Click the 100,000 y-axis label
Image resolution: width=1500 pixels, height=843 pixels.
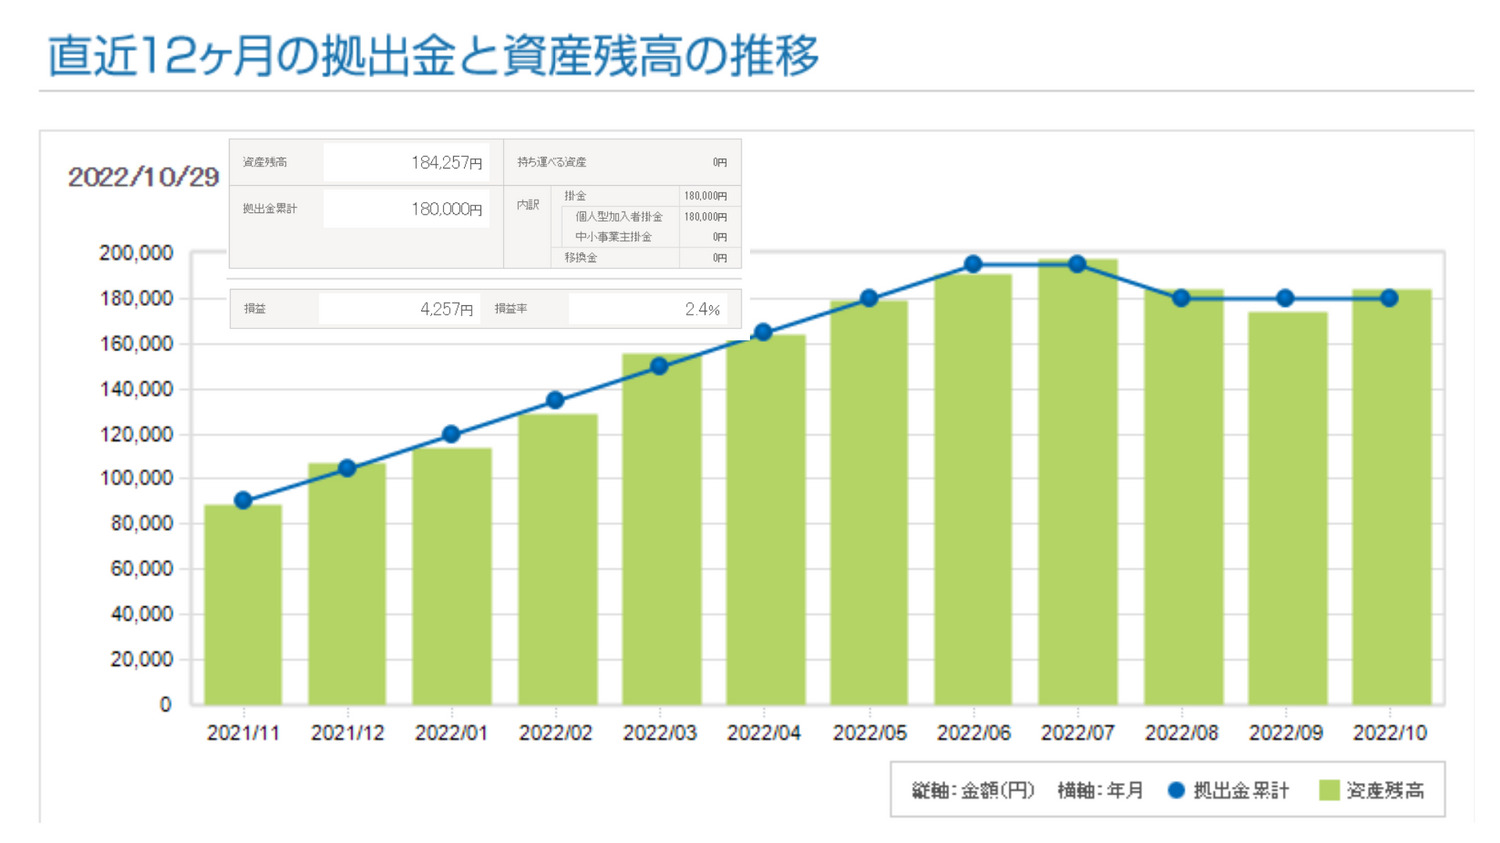coord(136,478)
